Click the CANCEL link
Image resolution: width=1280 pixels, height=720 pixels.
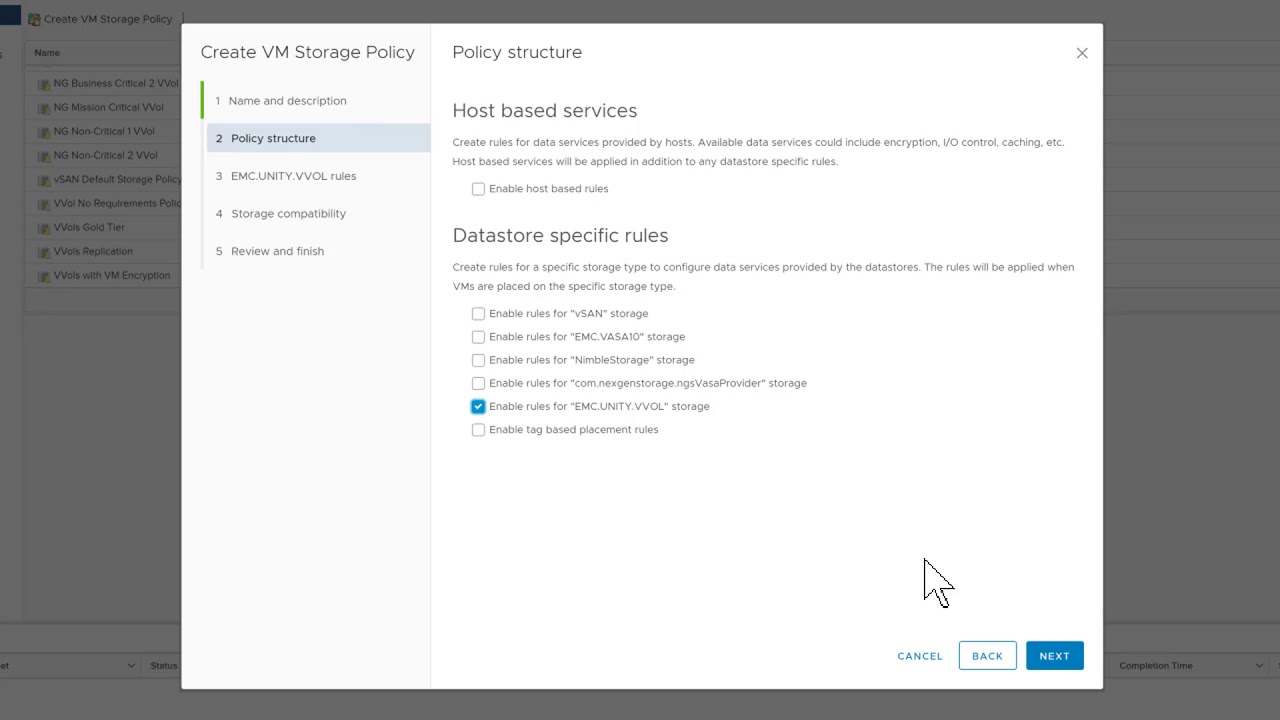[920, 656]
